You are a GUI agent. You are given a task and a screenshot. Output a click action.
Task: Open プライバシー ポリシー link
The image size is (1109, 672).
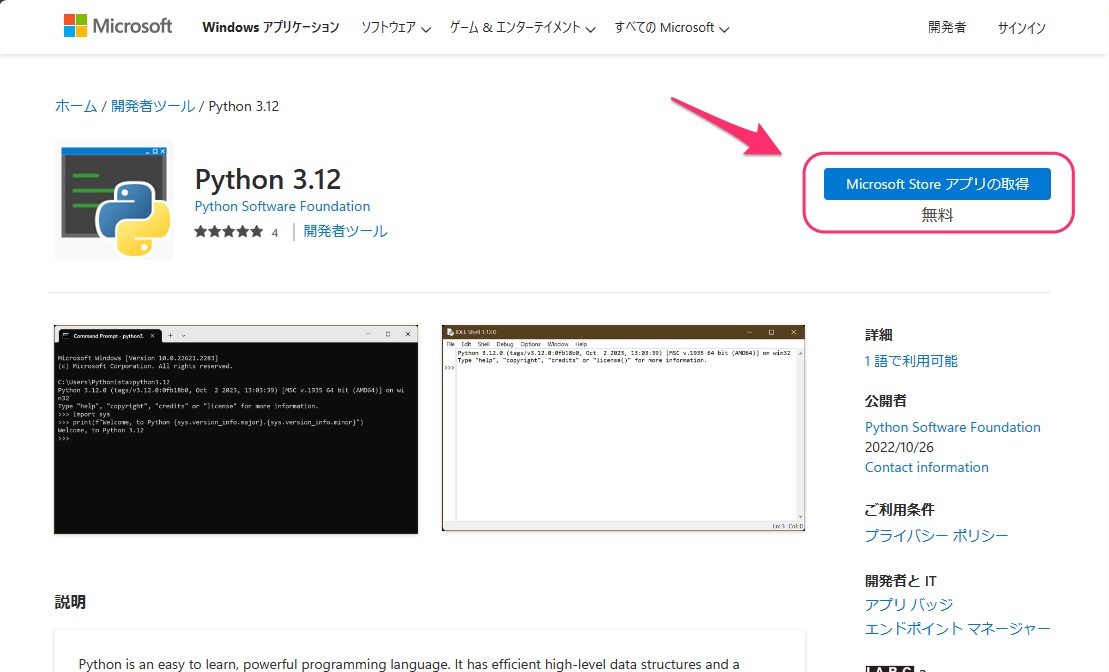936,535
